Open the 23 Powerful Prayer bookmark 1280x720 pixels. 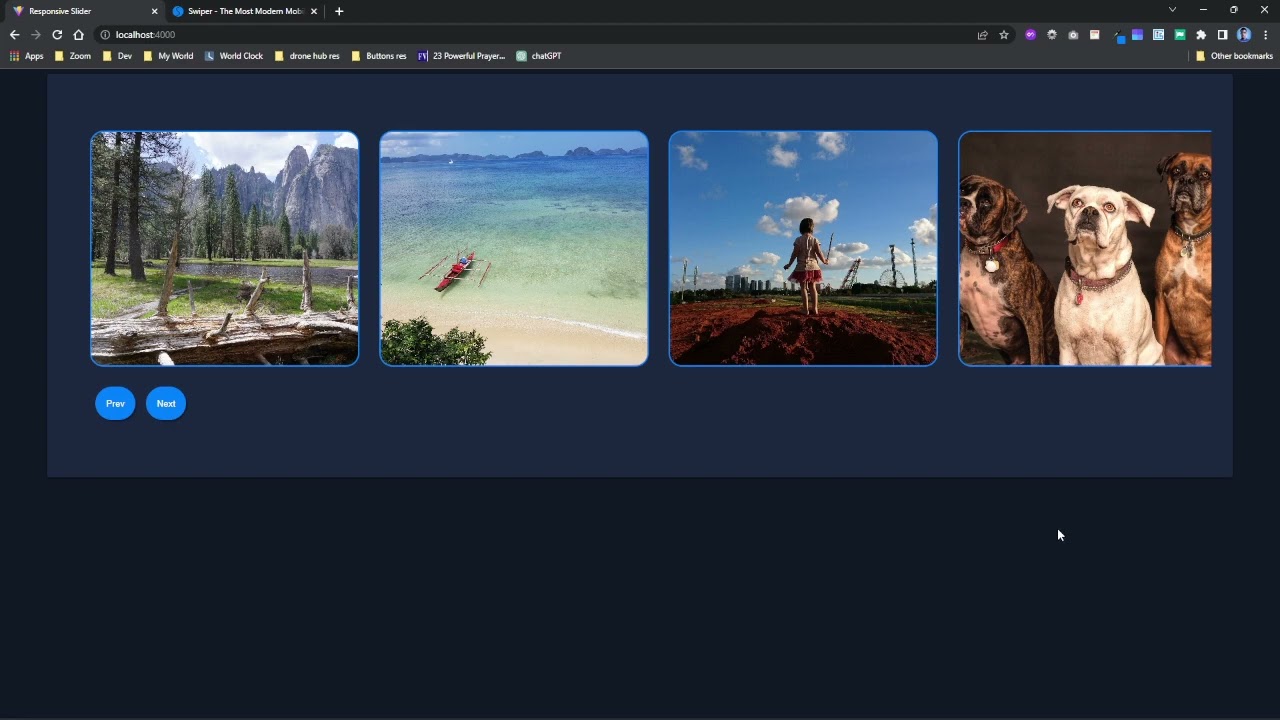click(x=462, y=56)
